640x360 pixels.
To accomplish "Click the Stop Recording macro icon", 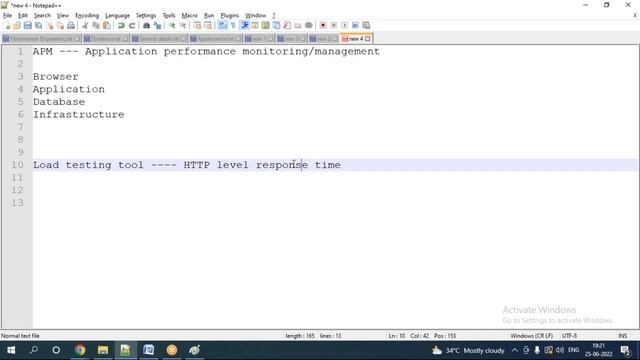I will tap(333, 25).
